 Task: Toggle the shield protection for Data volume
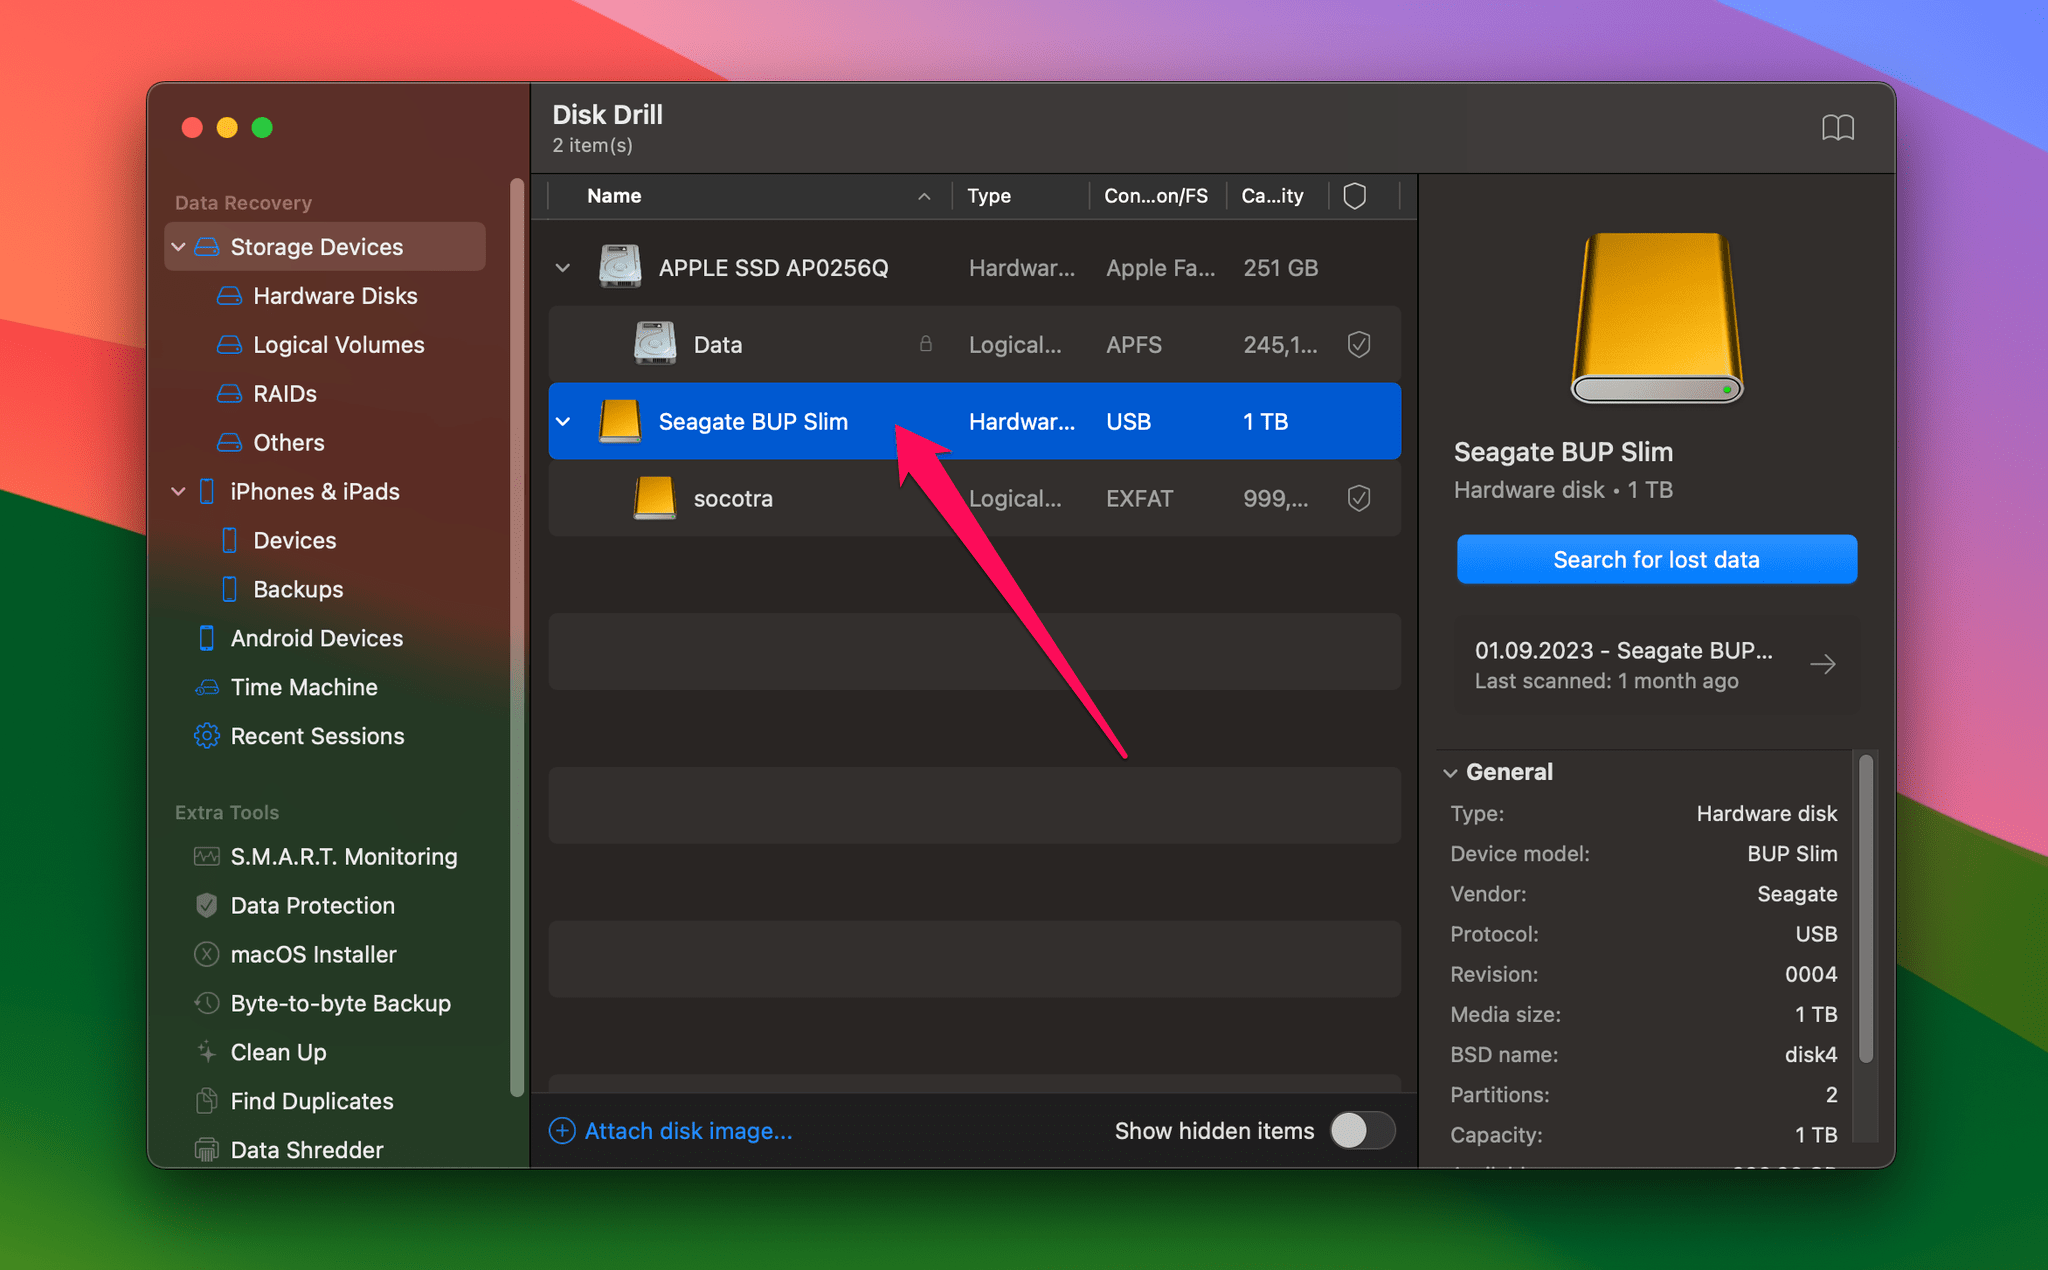pyautogui.click(x=1359, y=344)
